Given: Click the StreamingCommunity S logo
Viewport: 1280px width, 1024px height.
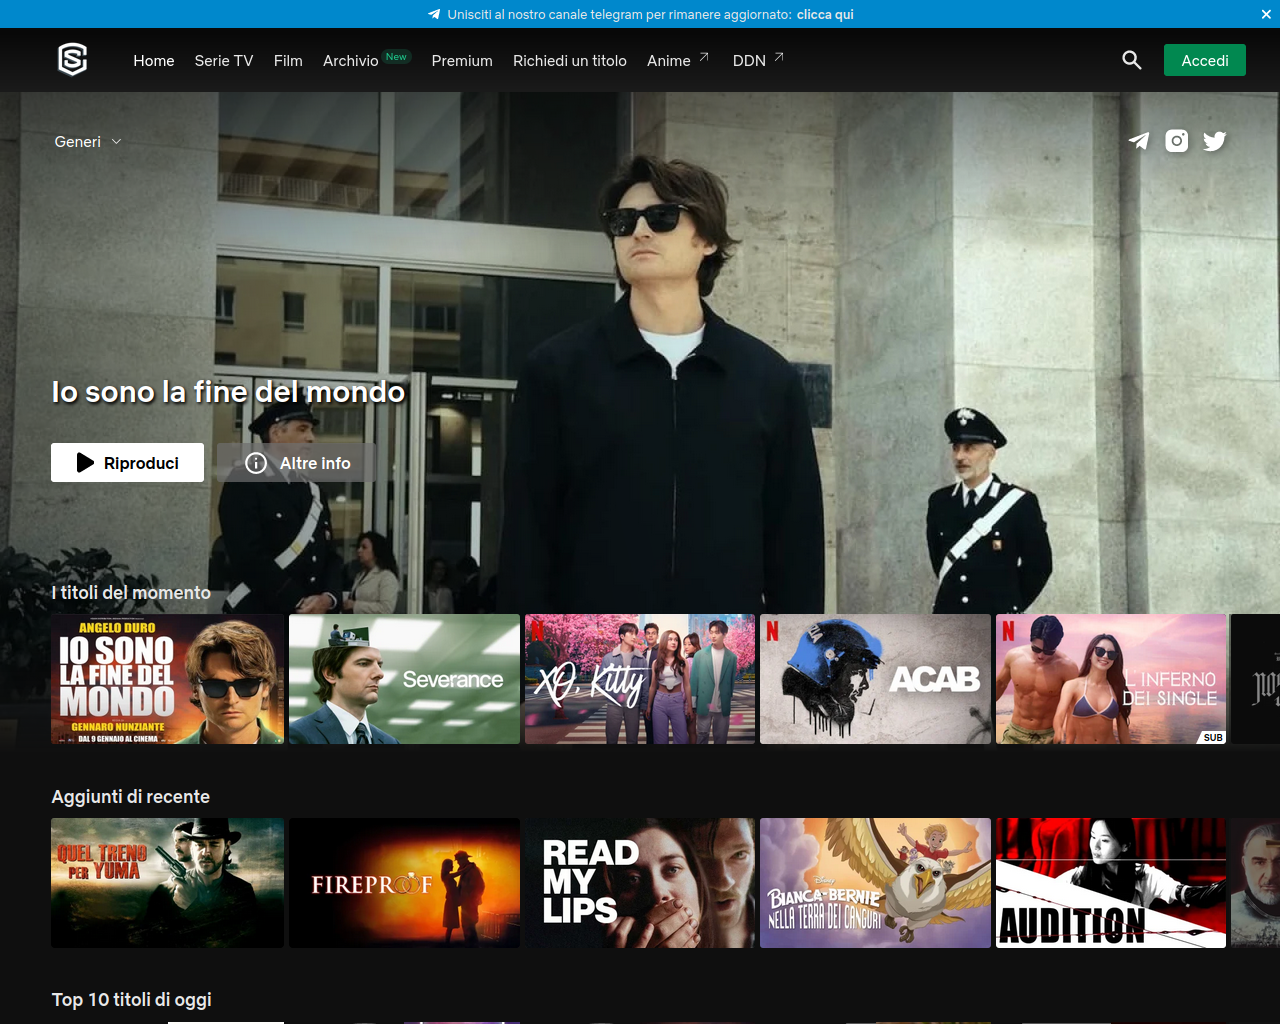Looking at the screenshot, I should 73,60.
